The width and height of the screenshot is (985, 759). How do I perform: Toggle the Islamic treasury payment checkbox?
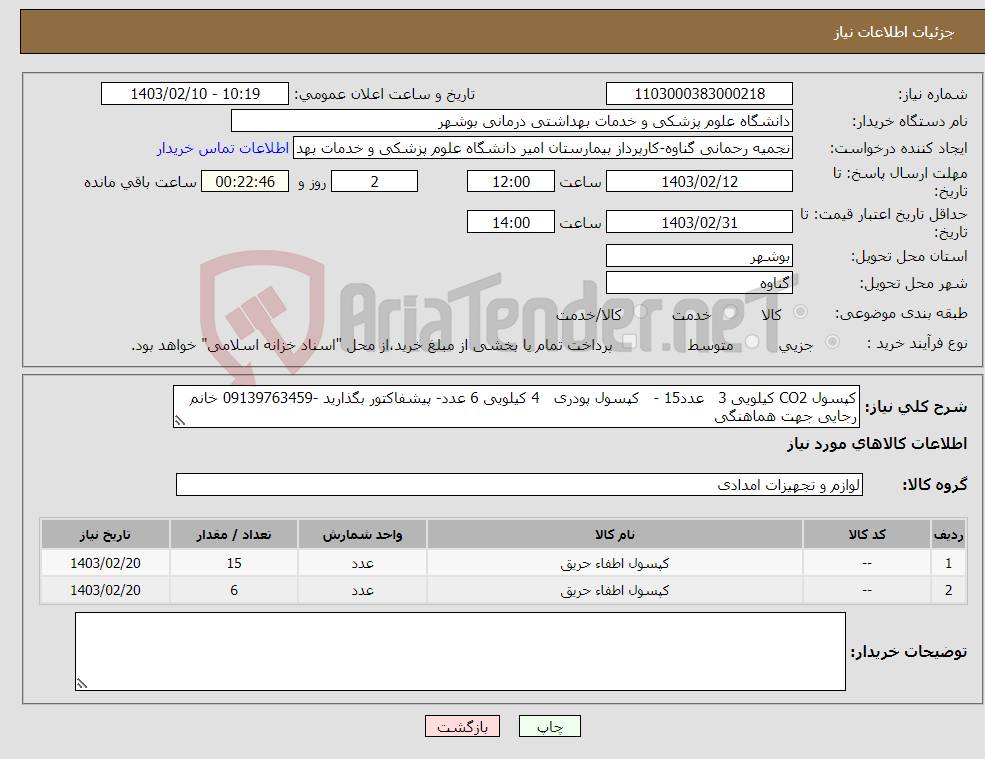click(x=629, y=342)
